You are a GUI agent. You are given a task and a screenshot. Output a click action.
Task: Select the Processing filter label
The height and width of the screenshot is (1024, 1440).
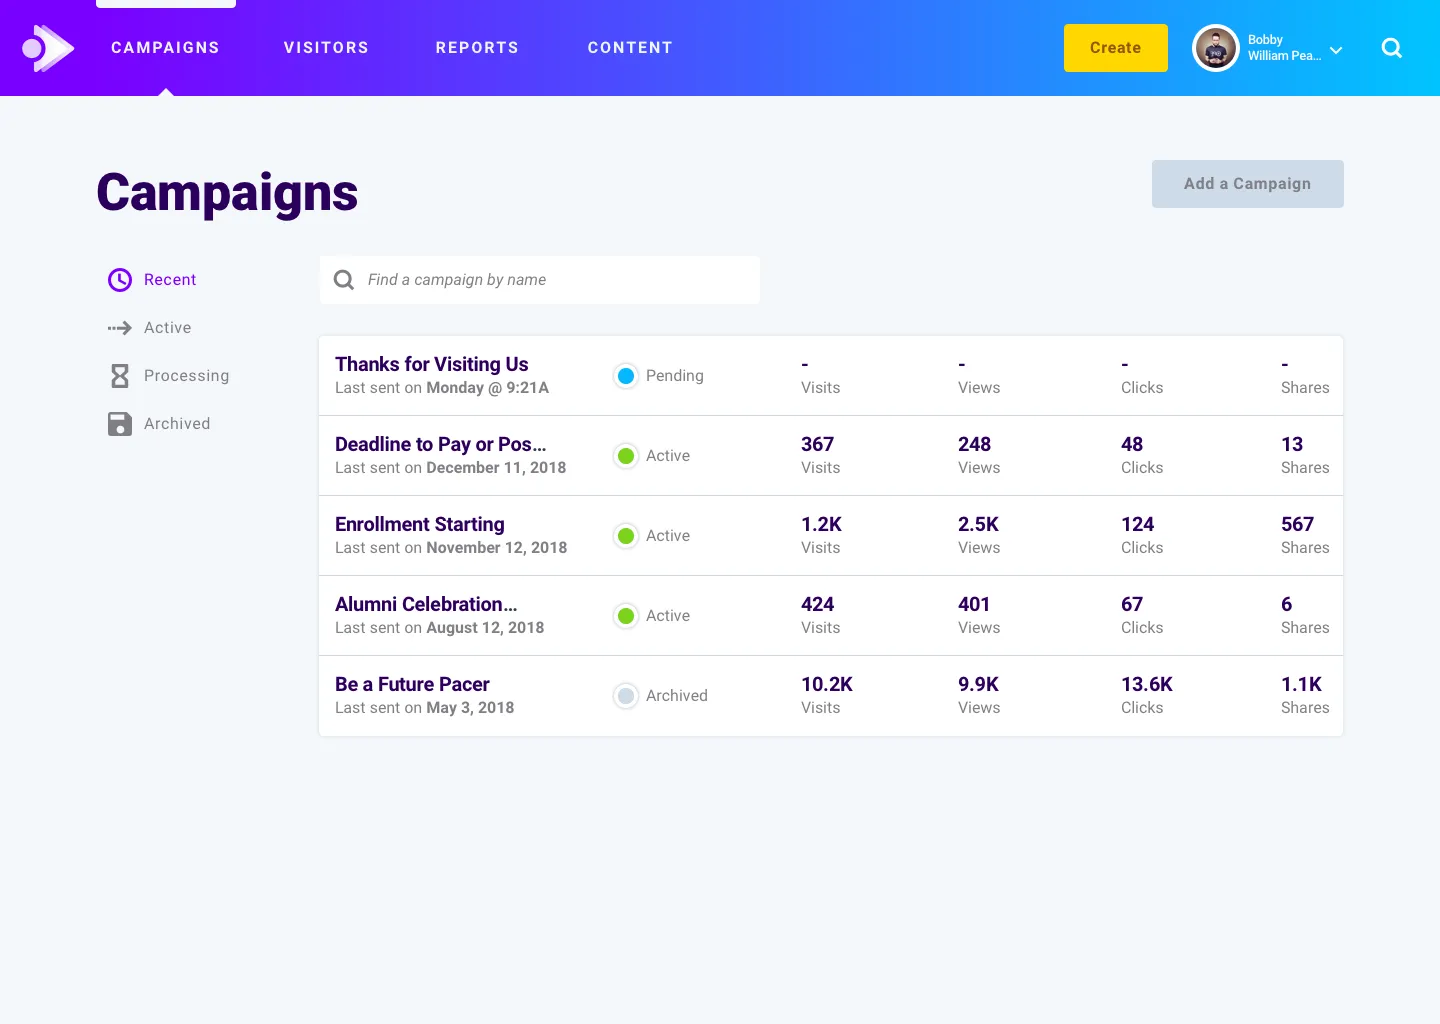click(x=187, y=376)
